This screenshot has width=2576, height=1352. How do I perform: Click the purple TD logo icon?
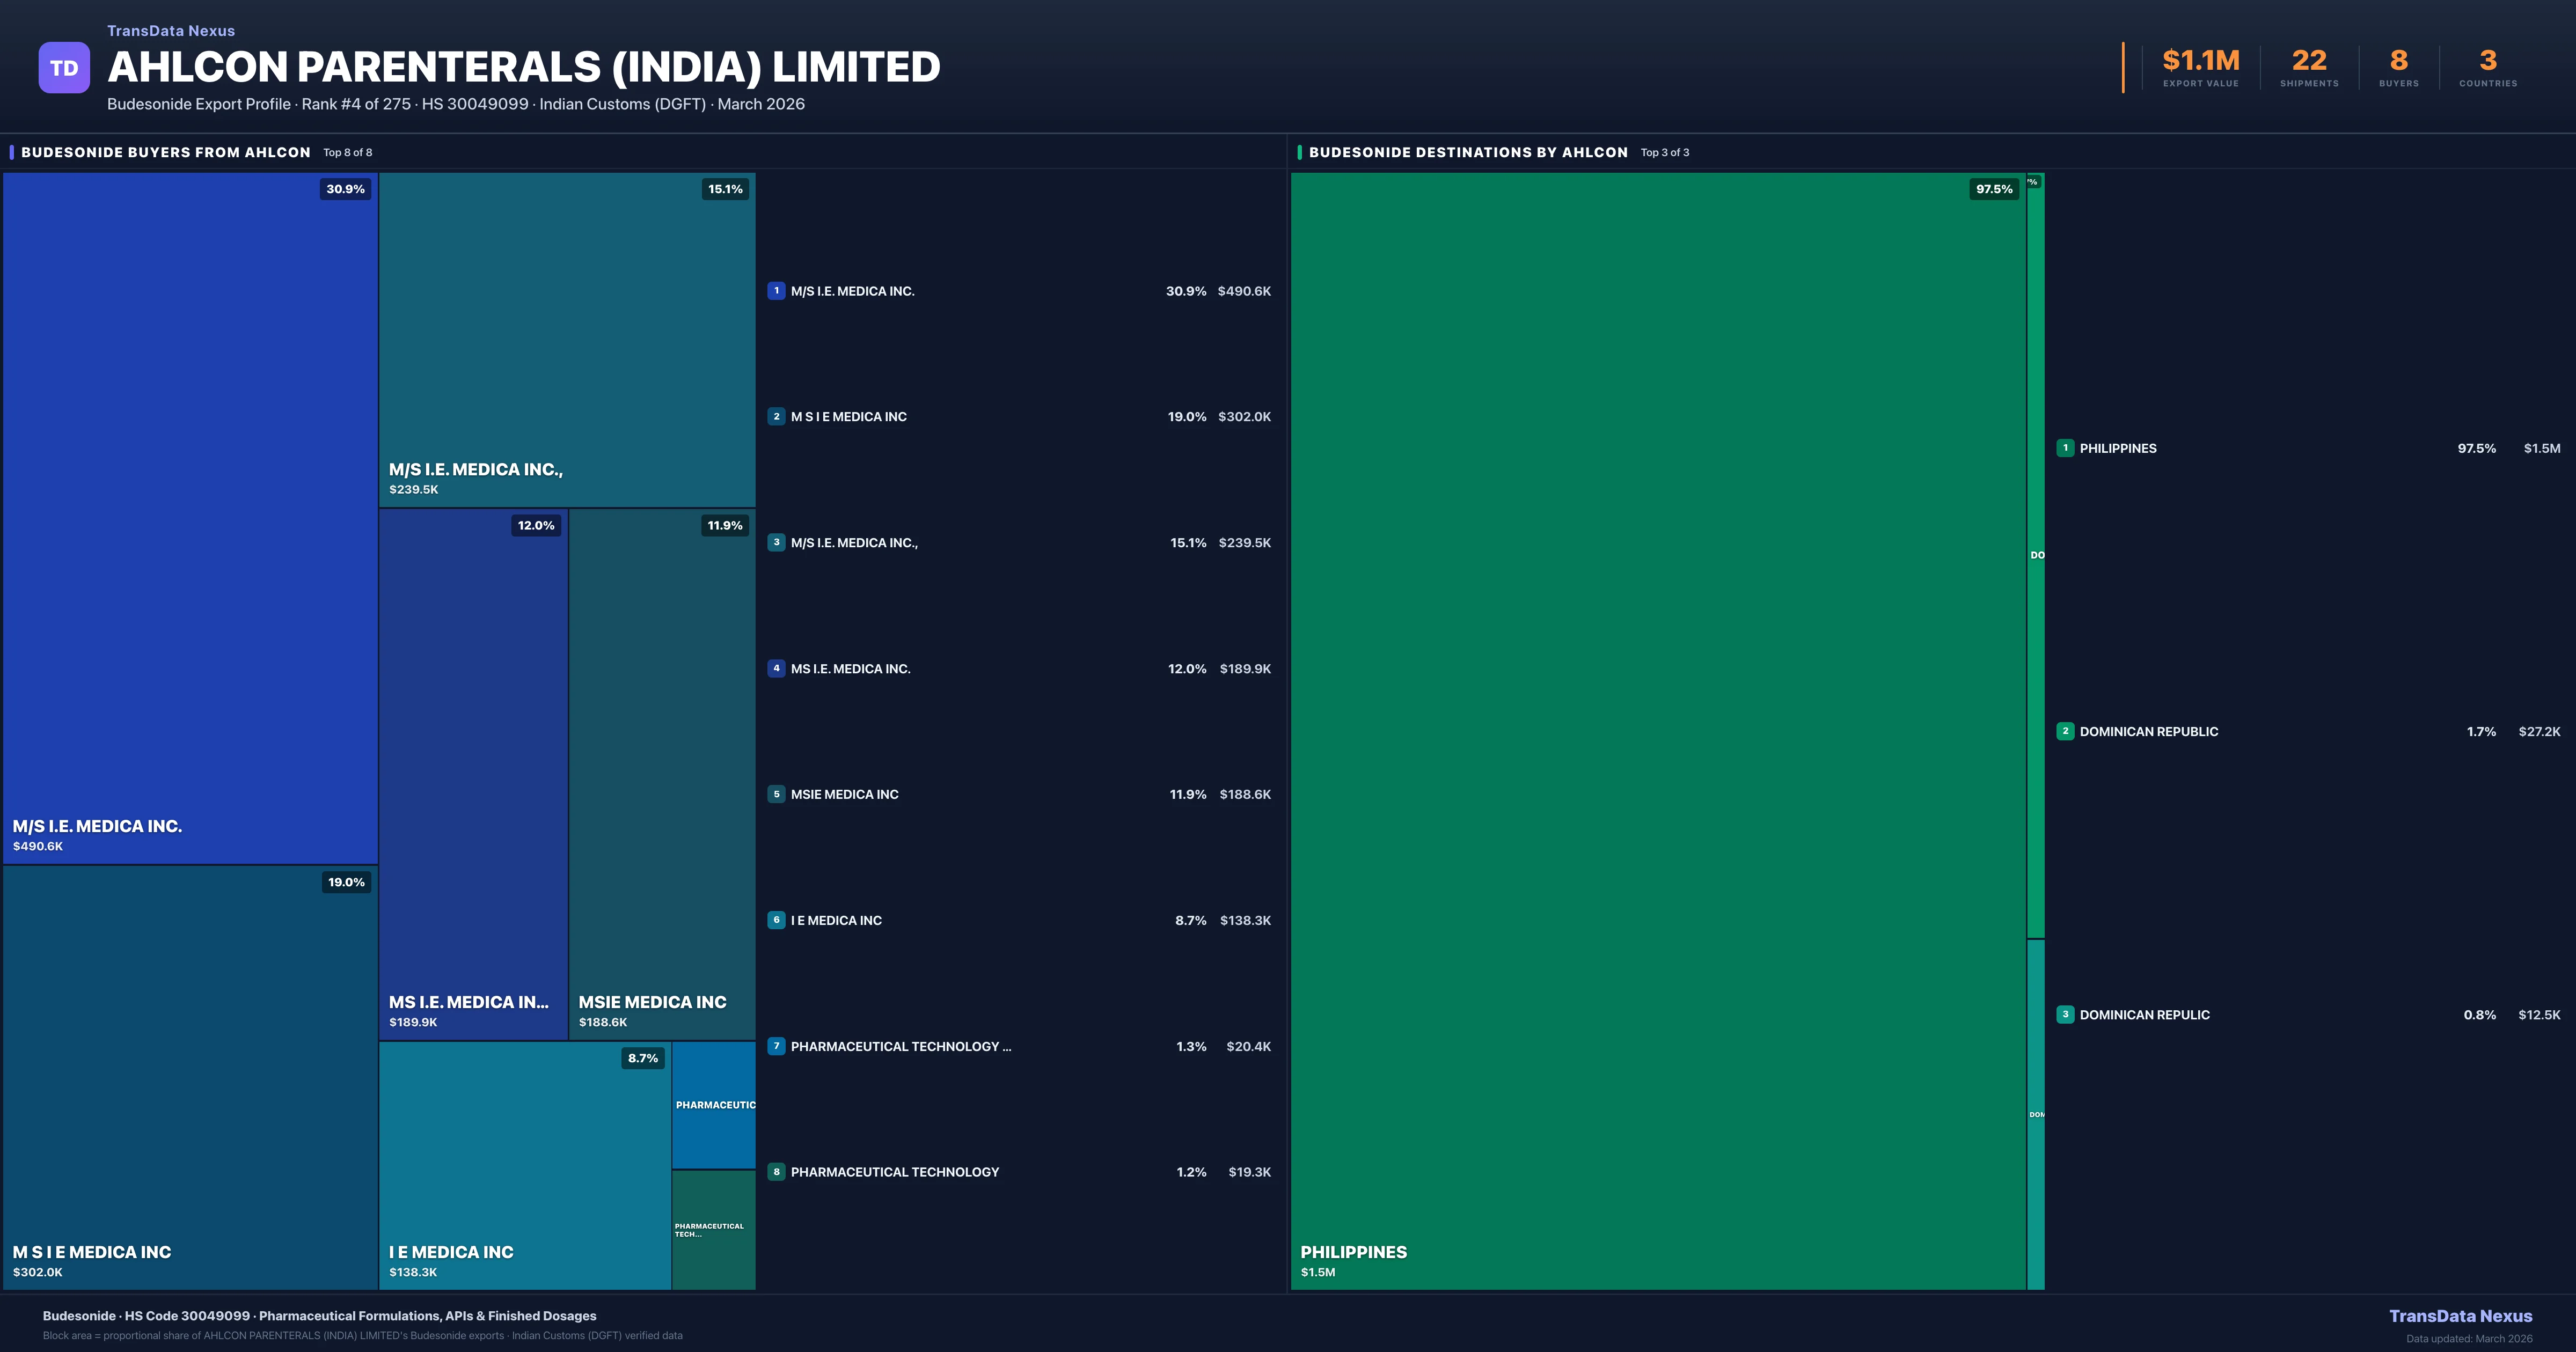point(64,68)
